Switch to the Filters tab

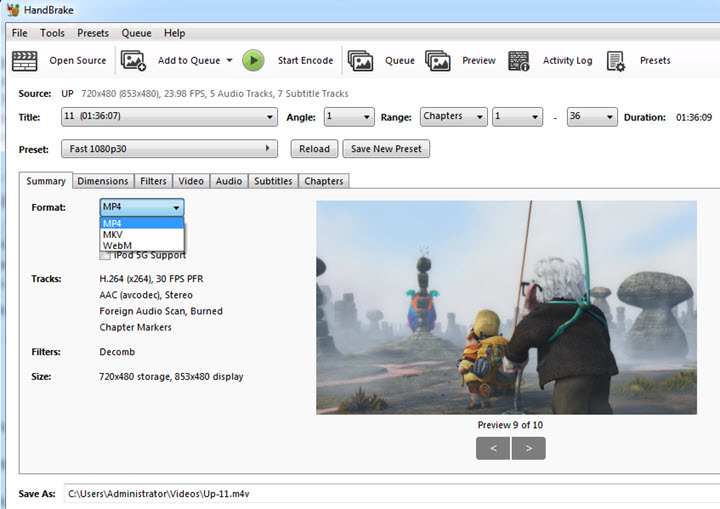[x=153, y=181]
